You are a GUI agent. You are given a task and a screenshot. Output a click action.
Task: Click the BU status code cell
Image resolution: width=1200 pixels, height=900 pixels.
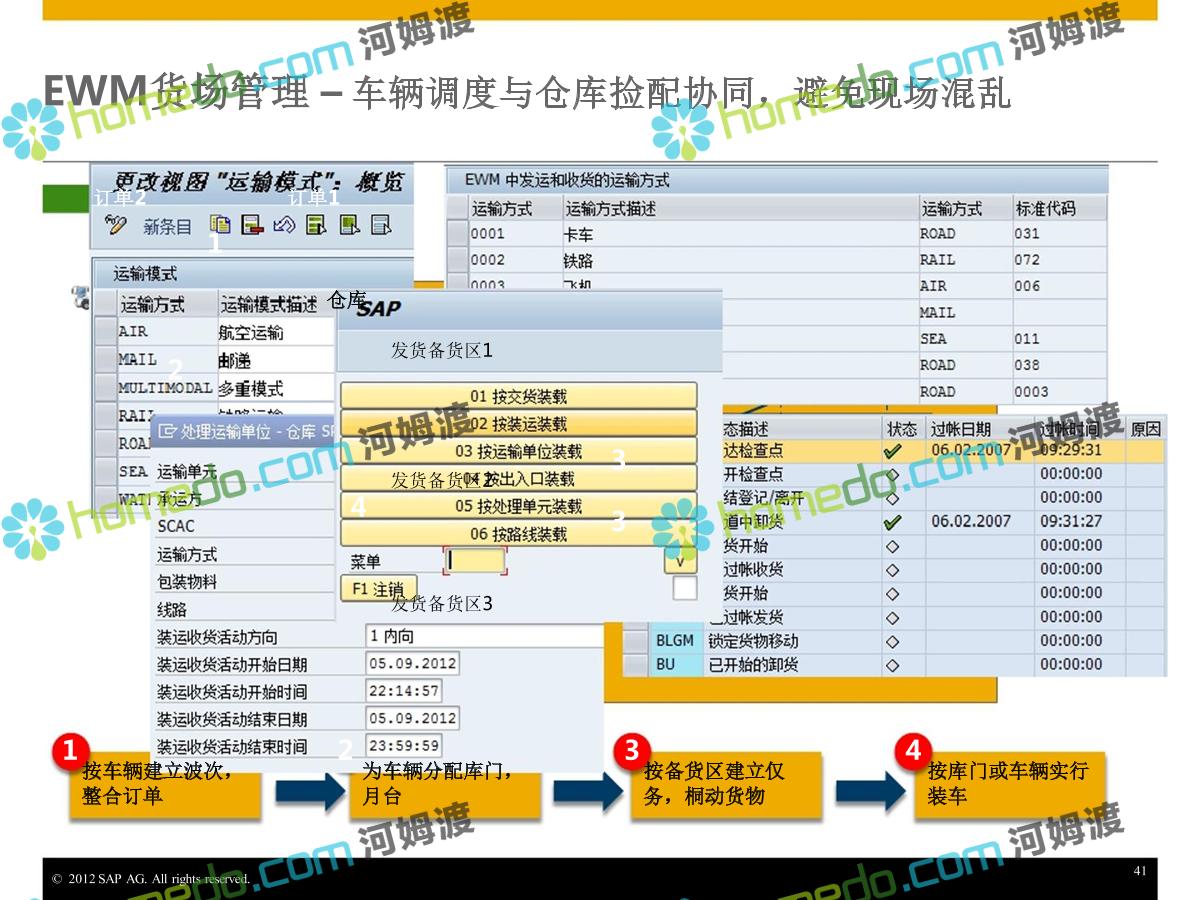[x=675, y=664]
